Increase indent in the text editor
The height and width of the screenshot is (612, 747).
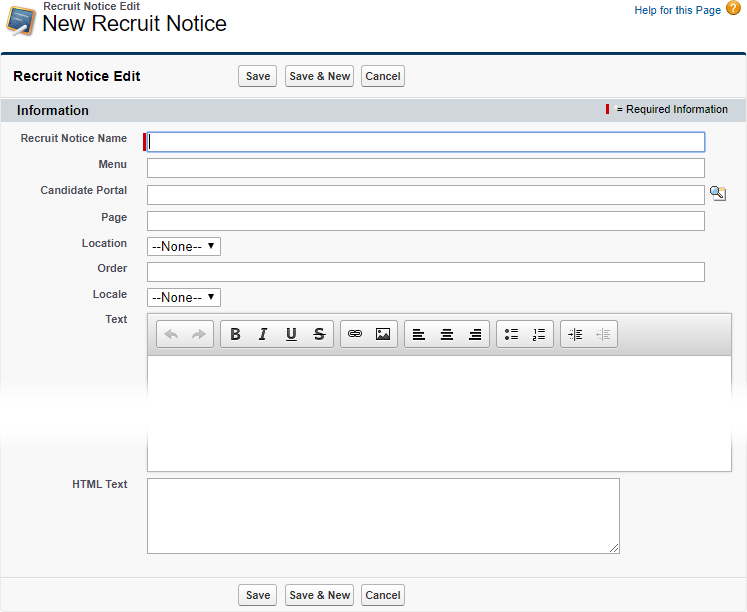pyautogui.click(x=575, y=334)
